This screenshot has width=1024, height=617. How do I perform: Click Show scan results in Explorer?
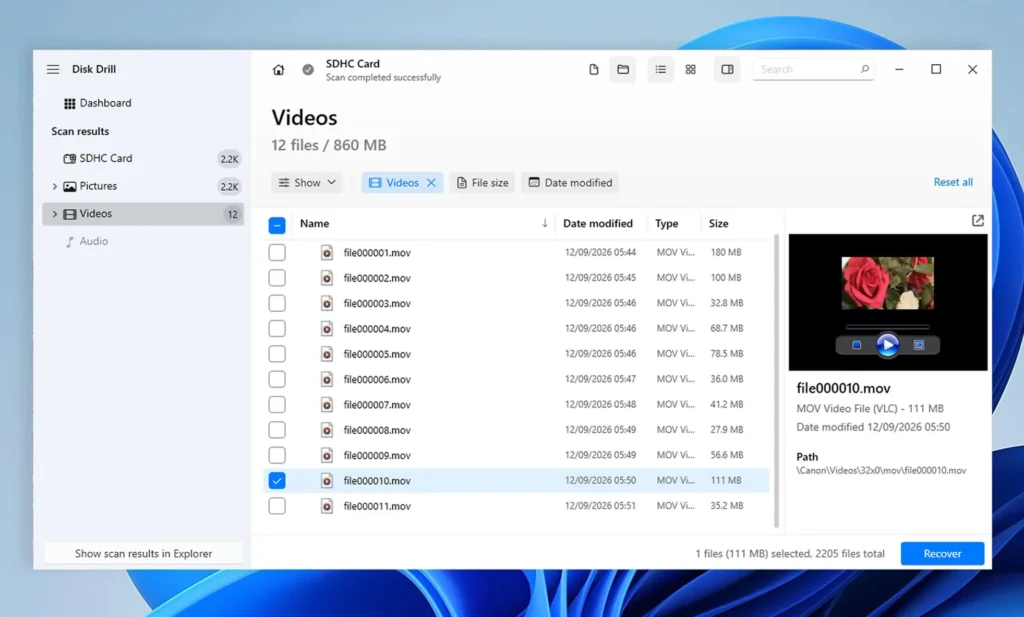(x=143, y=554)
